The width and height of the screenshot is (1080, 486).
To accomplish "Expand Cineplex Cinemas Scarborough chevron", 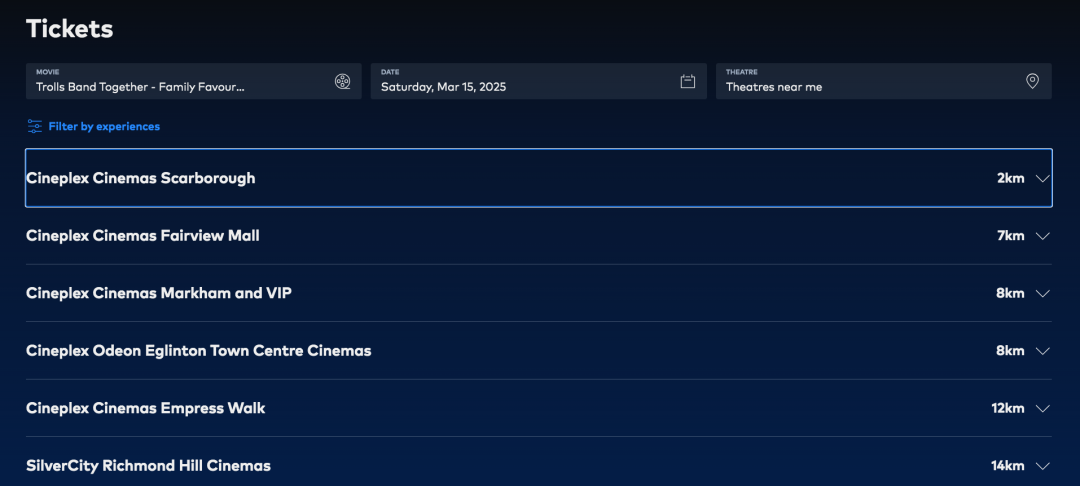I will tap(1042, 178).
